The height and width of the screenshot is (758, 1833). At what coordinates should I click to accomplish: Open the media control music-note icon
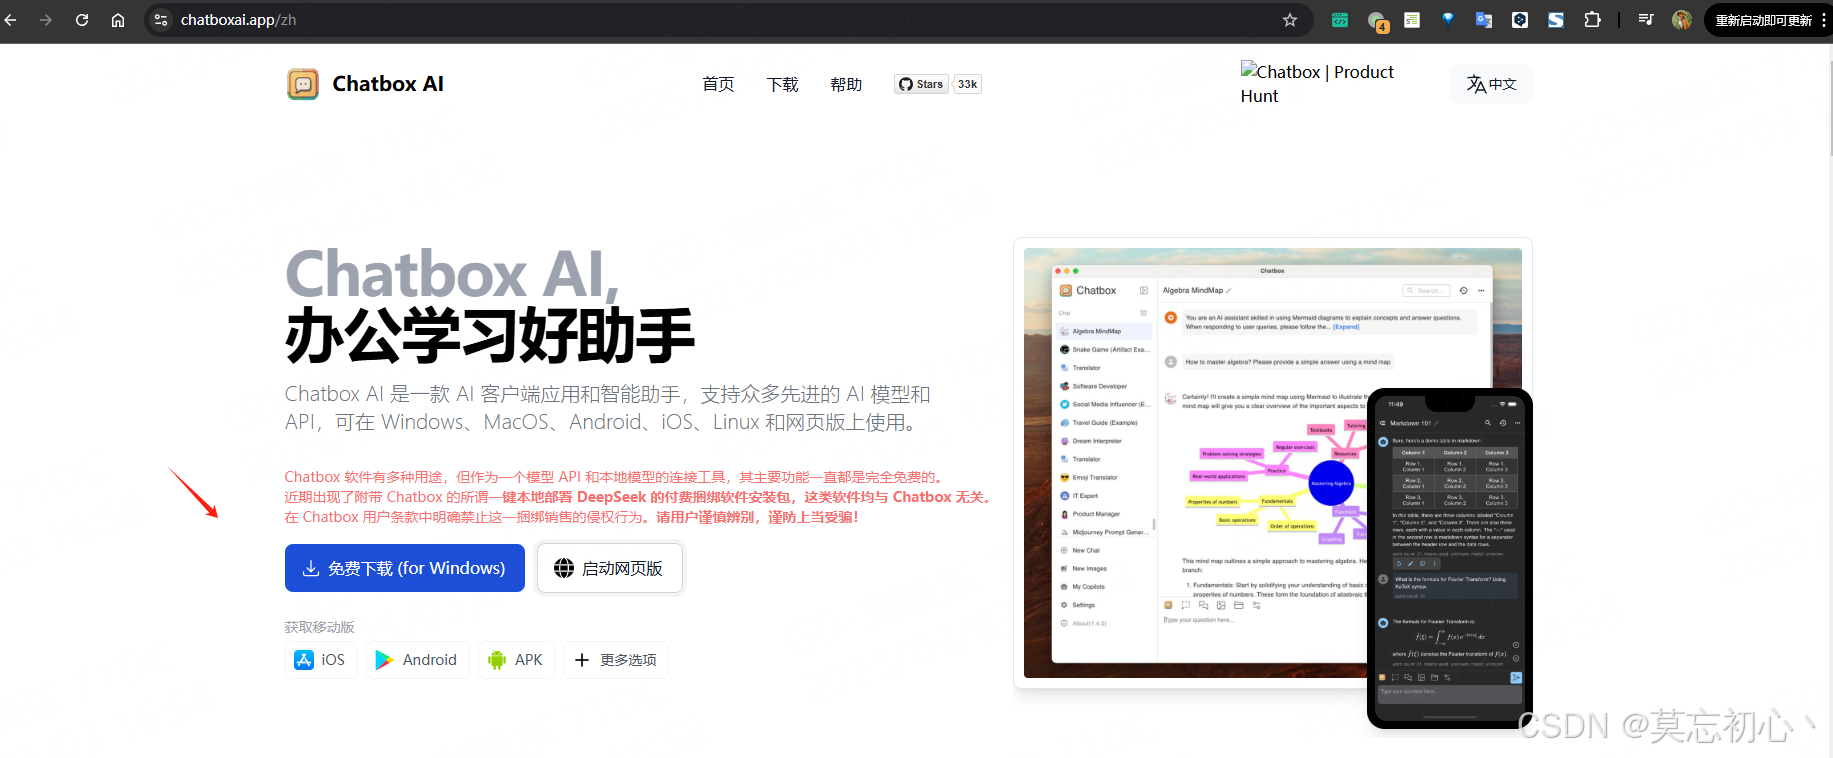[1646, 20]
